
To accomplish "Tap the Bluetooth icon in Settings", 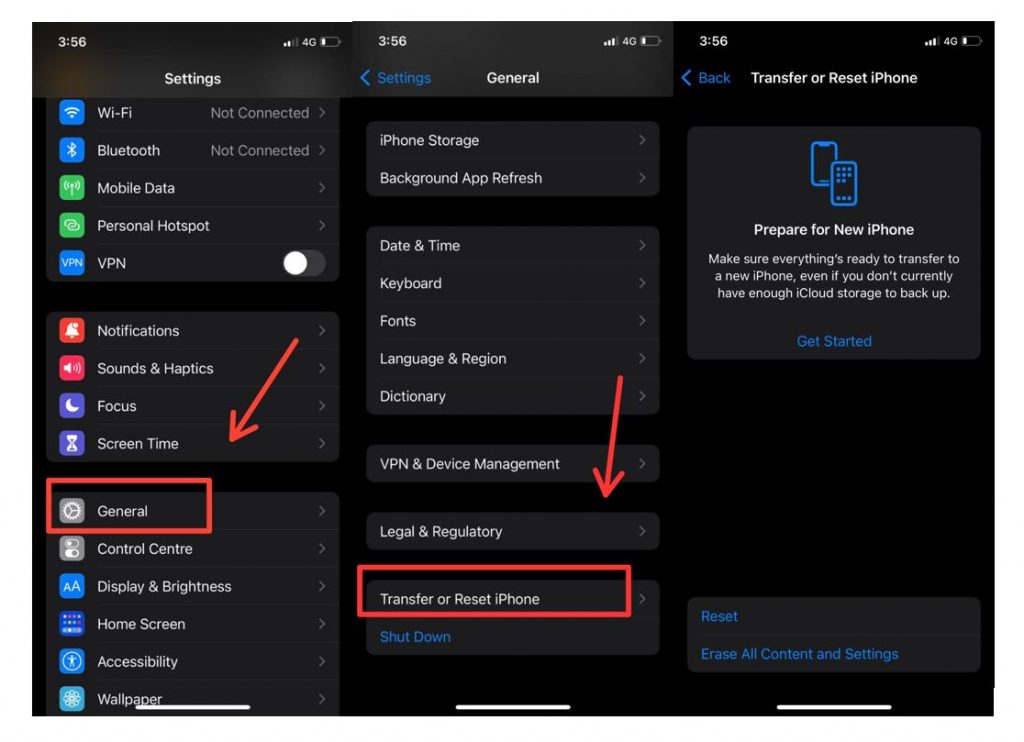I will pos(72,150).
